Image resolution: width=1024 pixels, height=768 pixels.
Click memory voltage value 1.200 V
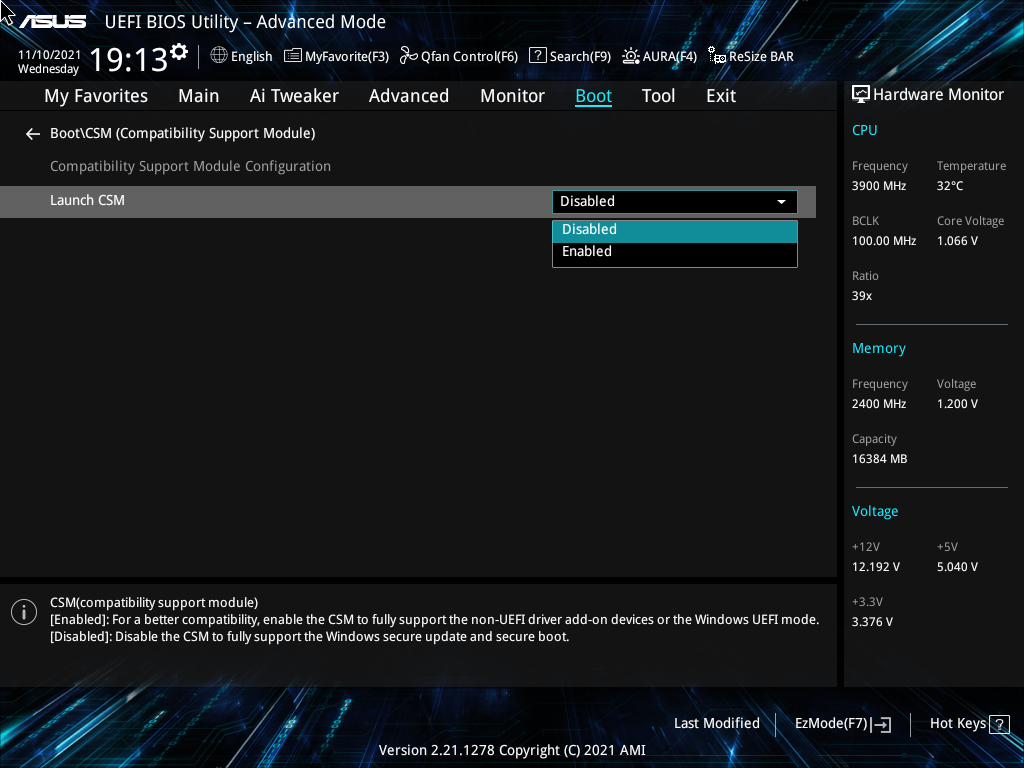[957, 404]
